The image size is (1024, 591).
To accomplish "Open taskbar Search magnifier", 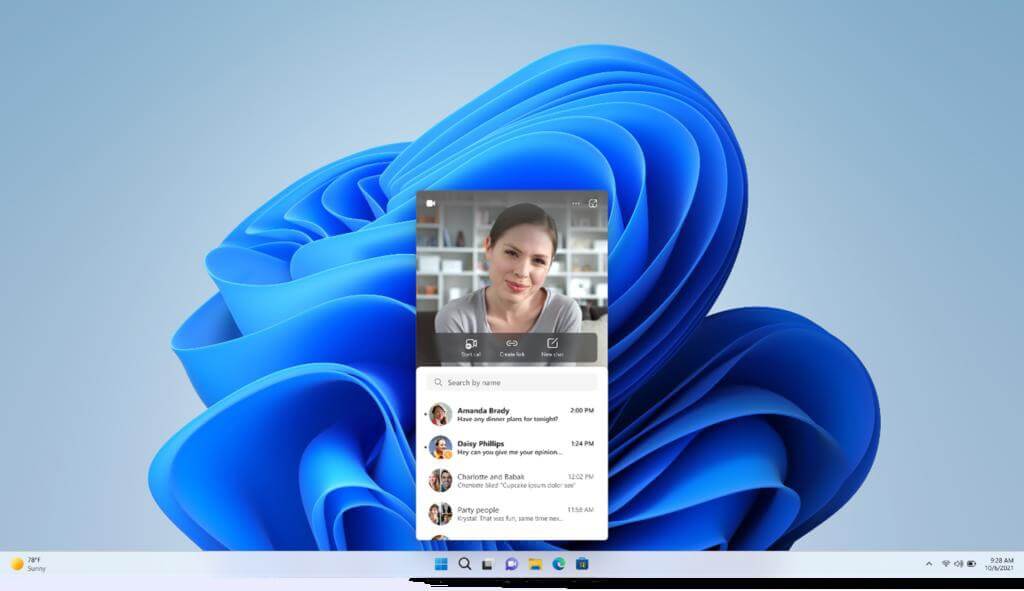I will (464, 564).
